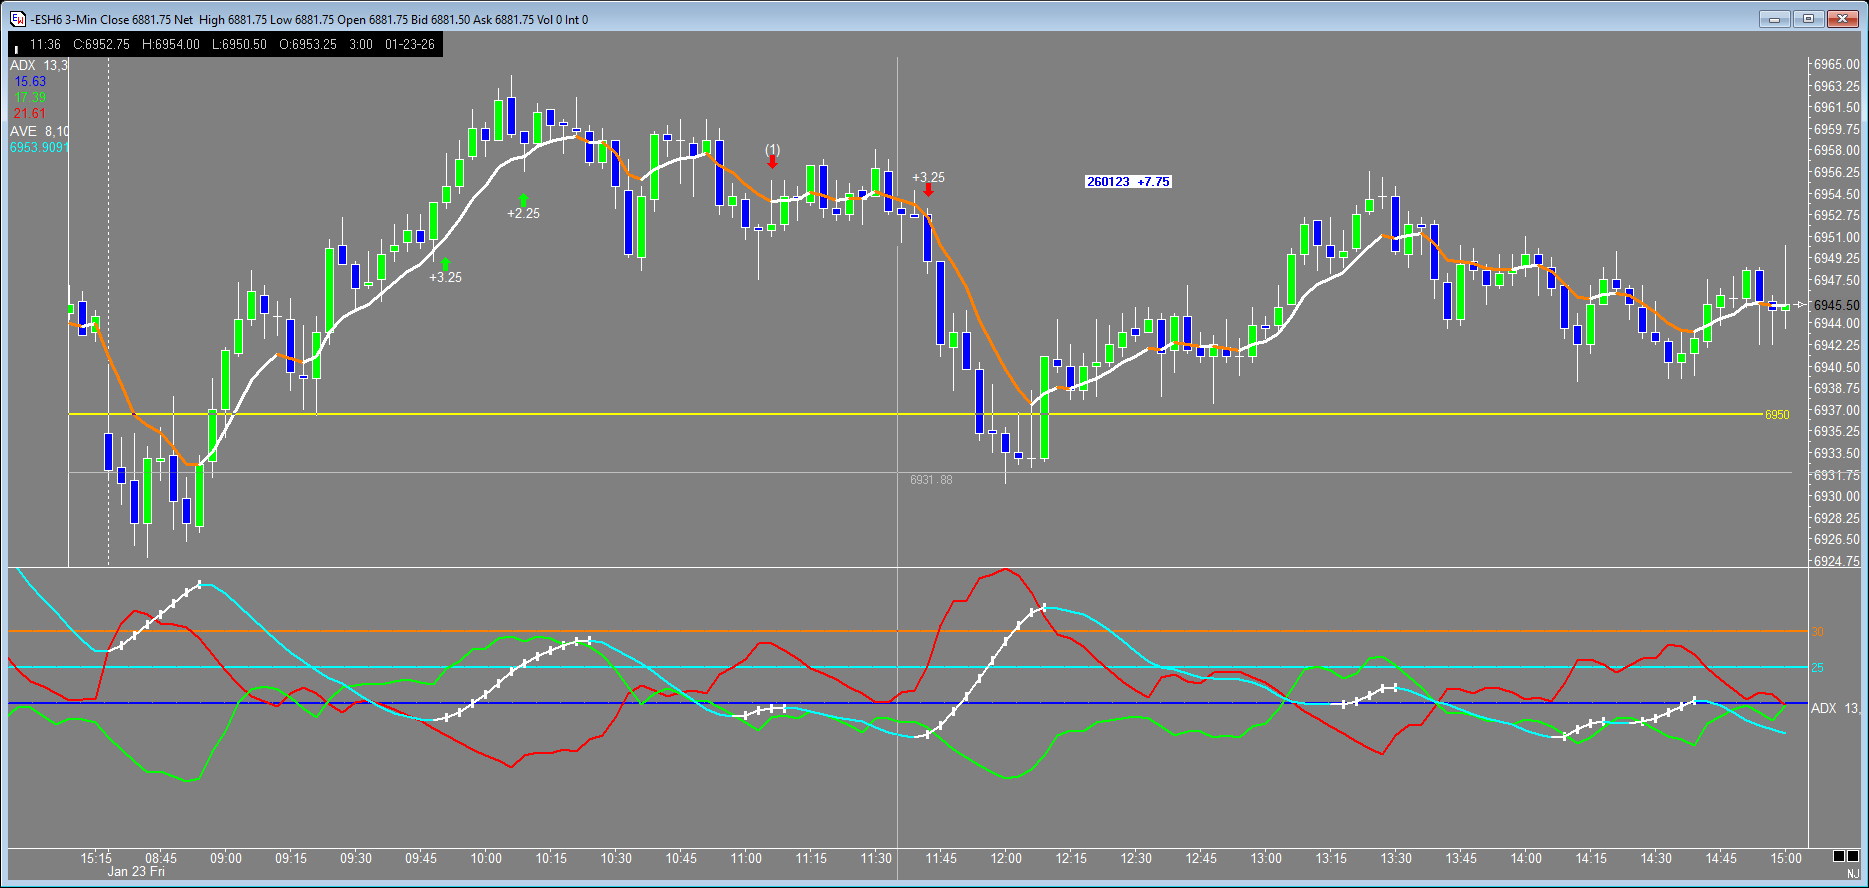Click the cyan 25 level label
This screenshot has width=1869, height=888.
tap(1817, 667)
